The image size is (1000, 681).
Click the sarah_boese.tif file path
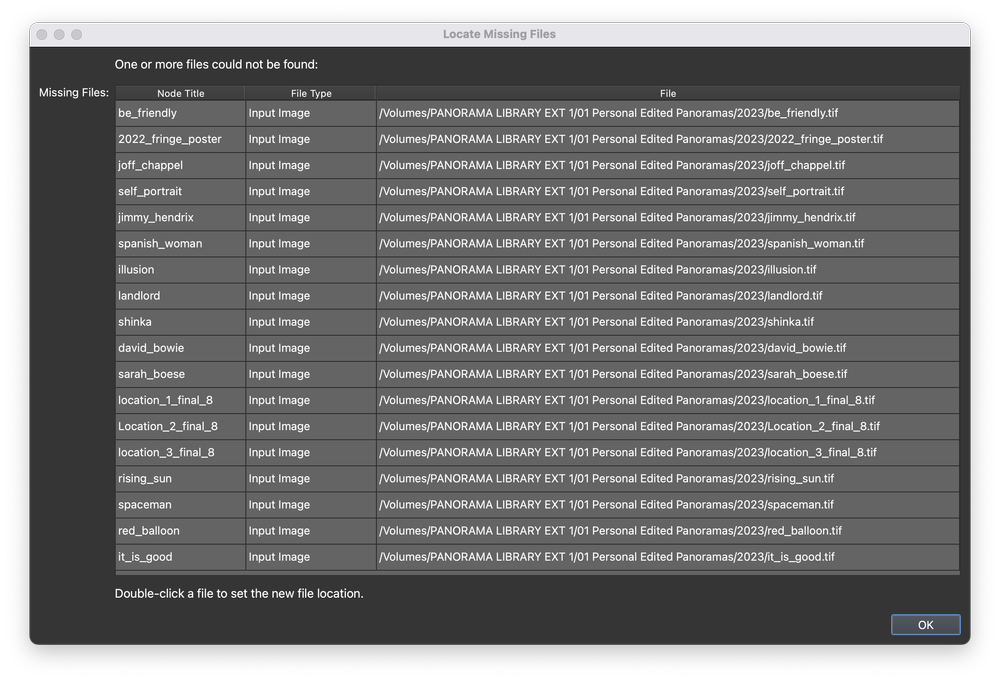[x=668, y=374]
